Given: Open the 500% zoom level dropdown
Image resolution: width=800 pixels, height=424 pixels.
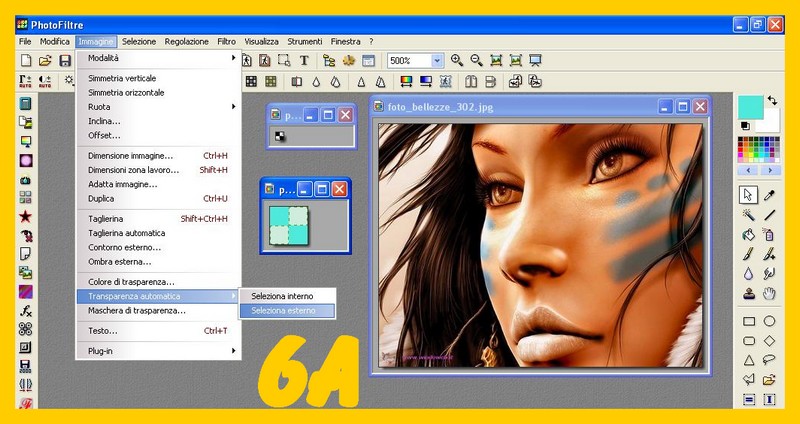Looking at the screenshot, I should pyautogui.click(x=436, y=61).
